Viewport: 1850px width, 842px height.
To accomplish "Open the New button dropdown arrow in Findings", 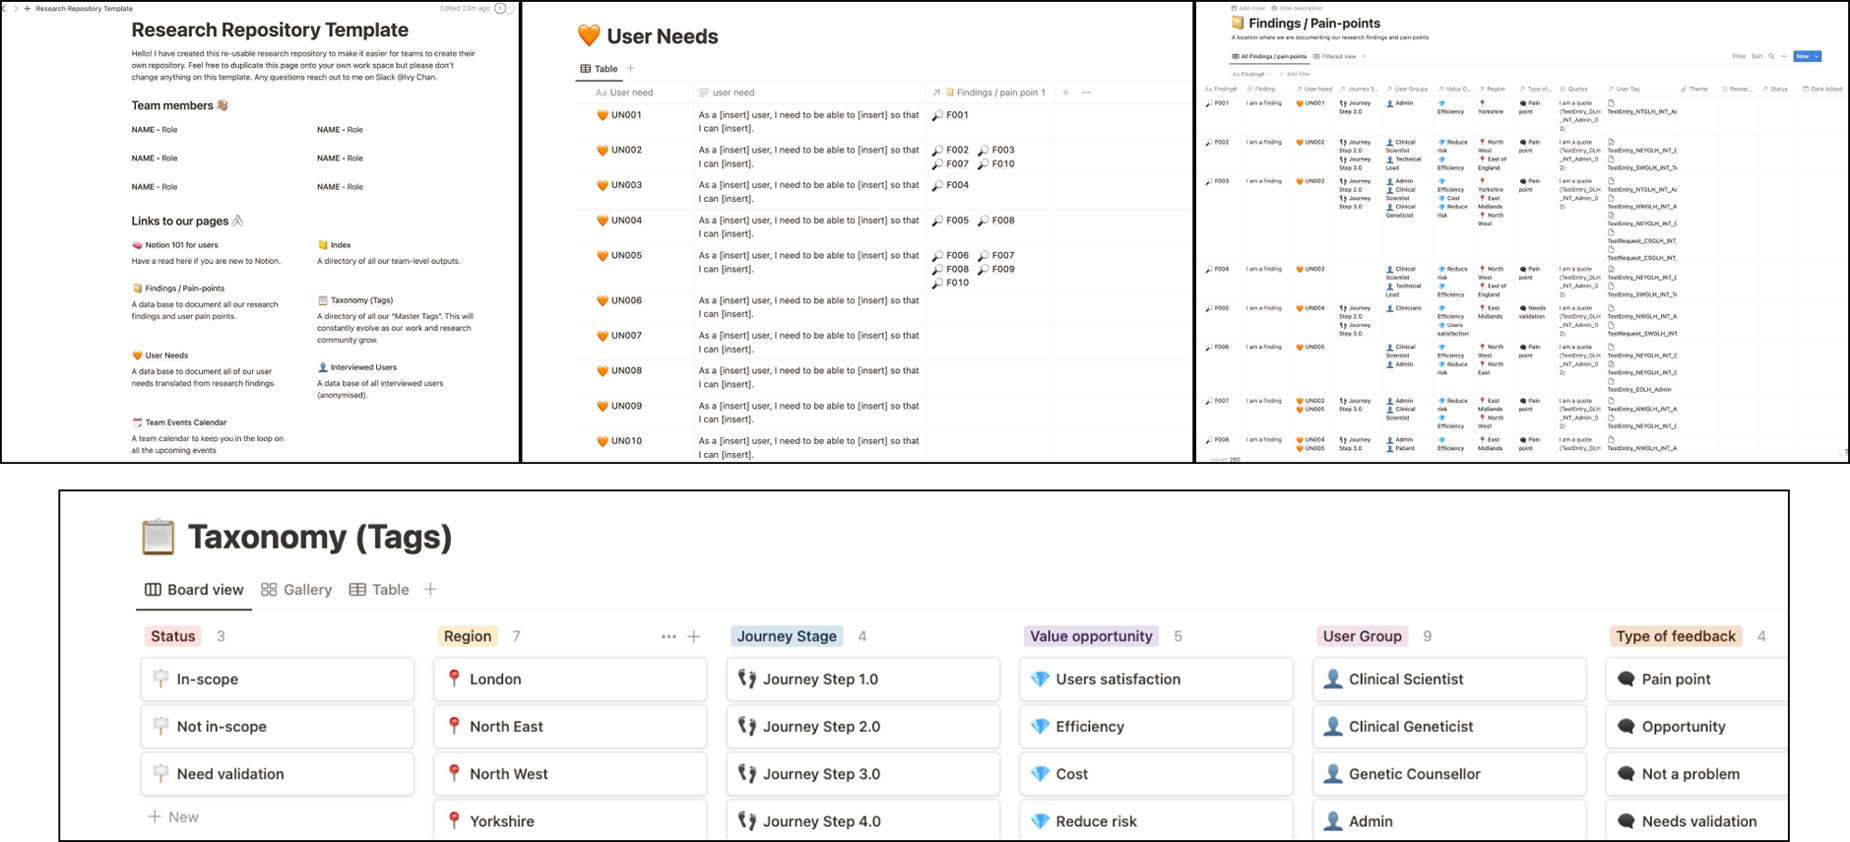I will [1816, 56].
